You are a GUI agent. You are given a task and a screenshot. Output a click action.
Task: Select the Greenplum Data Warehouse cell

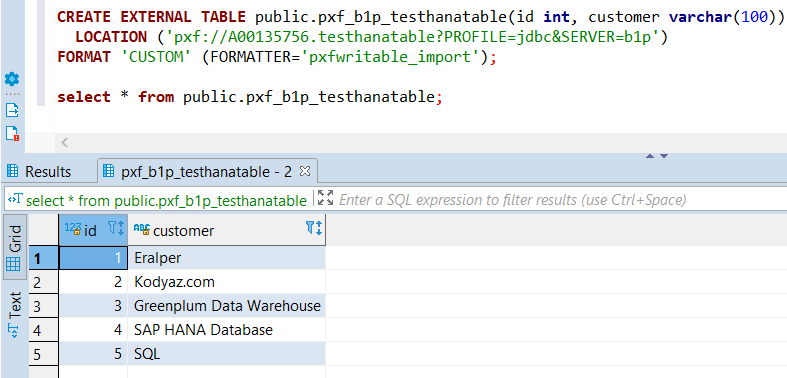tap(226, 306)
